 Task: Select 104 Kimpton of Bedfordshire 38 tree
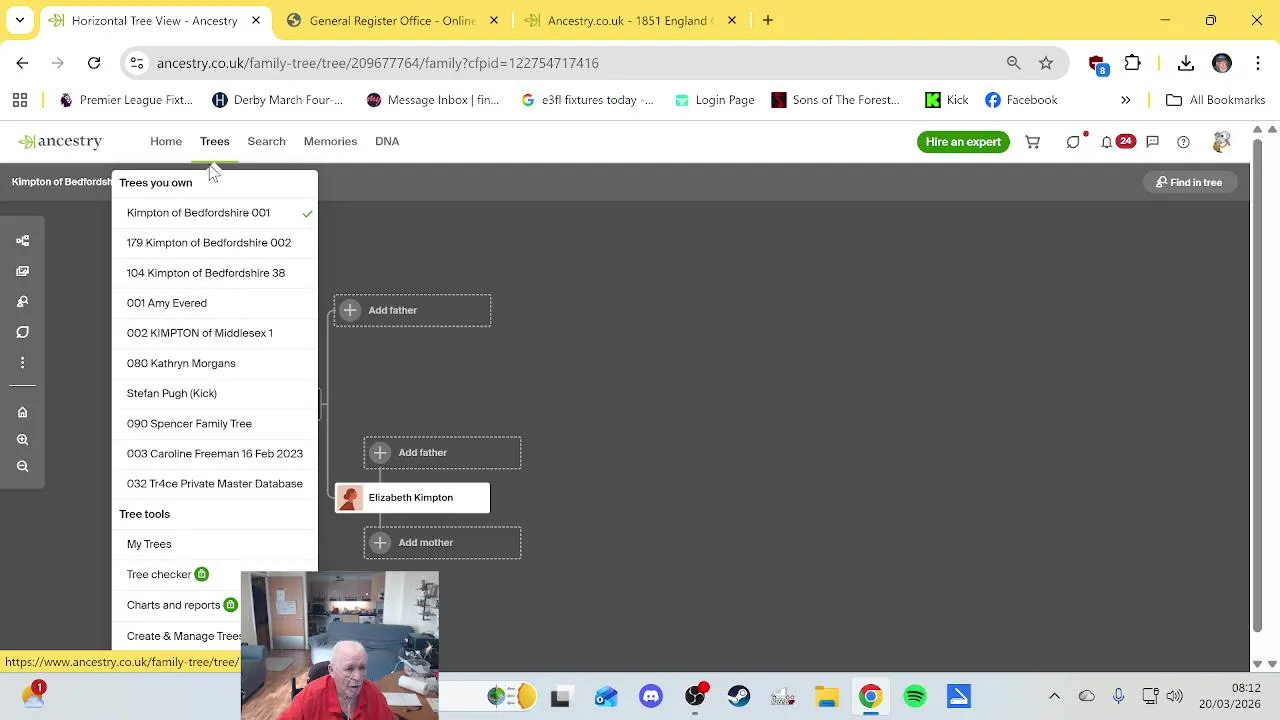point(215,273)
